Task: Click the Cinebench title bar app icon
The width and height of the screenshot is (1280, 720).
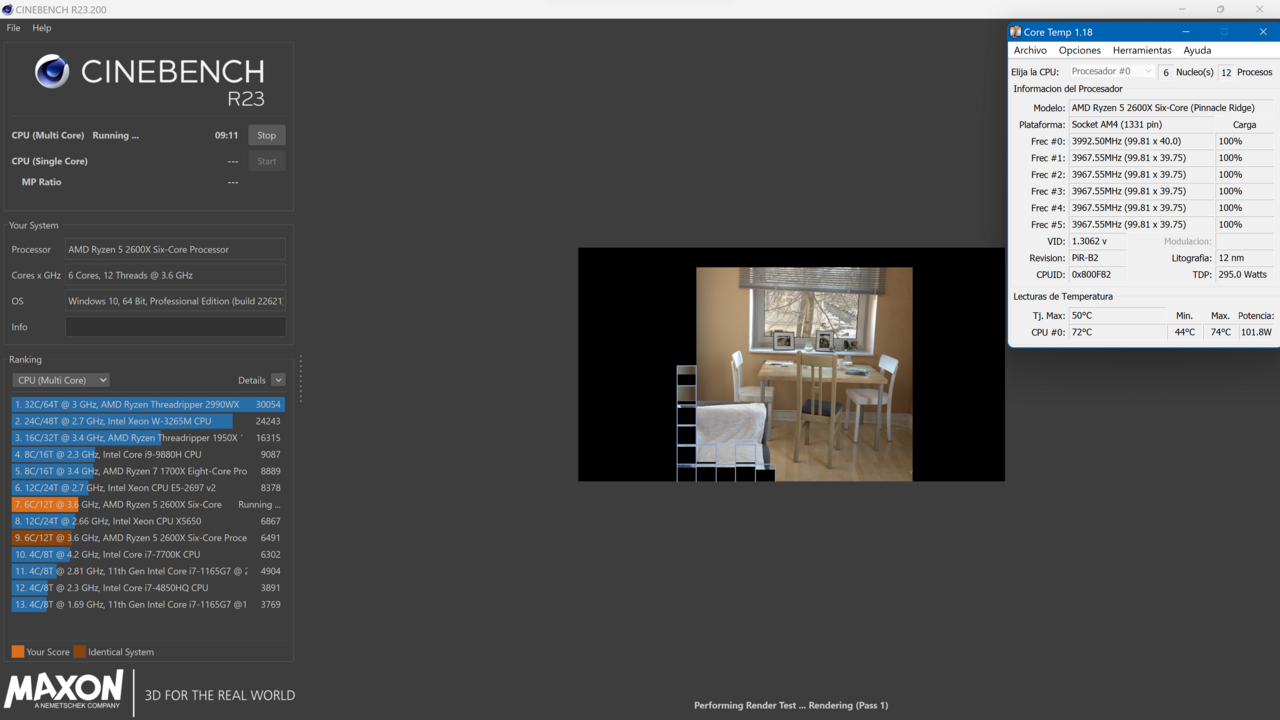Action: [8, 9]
